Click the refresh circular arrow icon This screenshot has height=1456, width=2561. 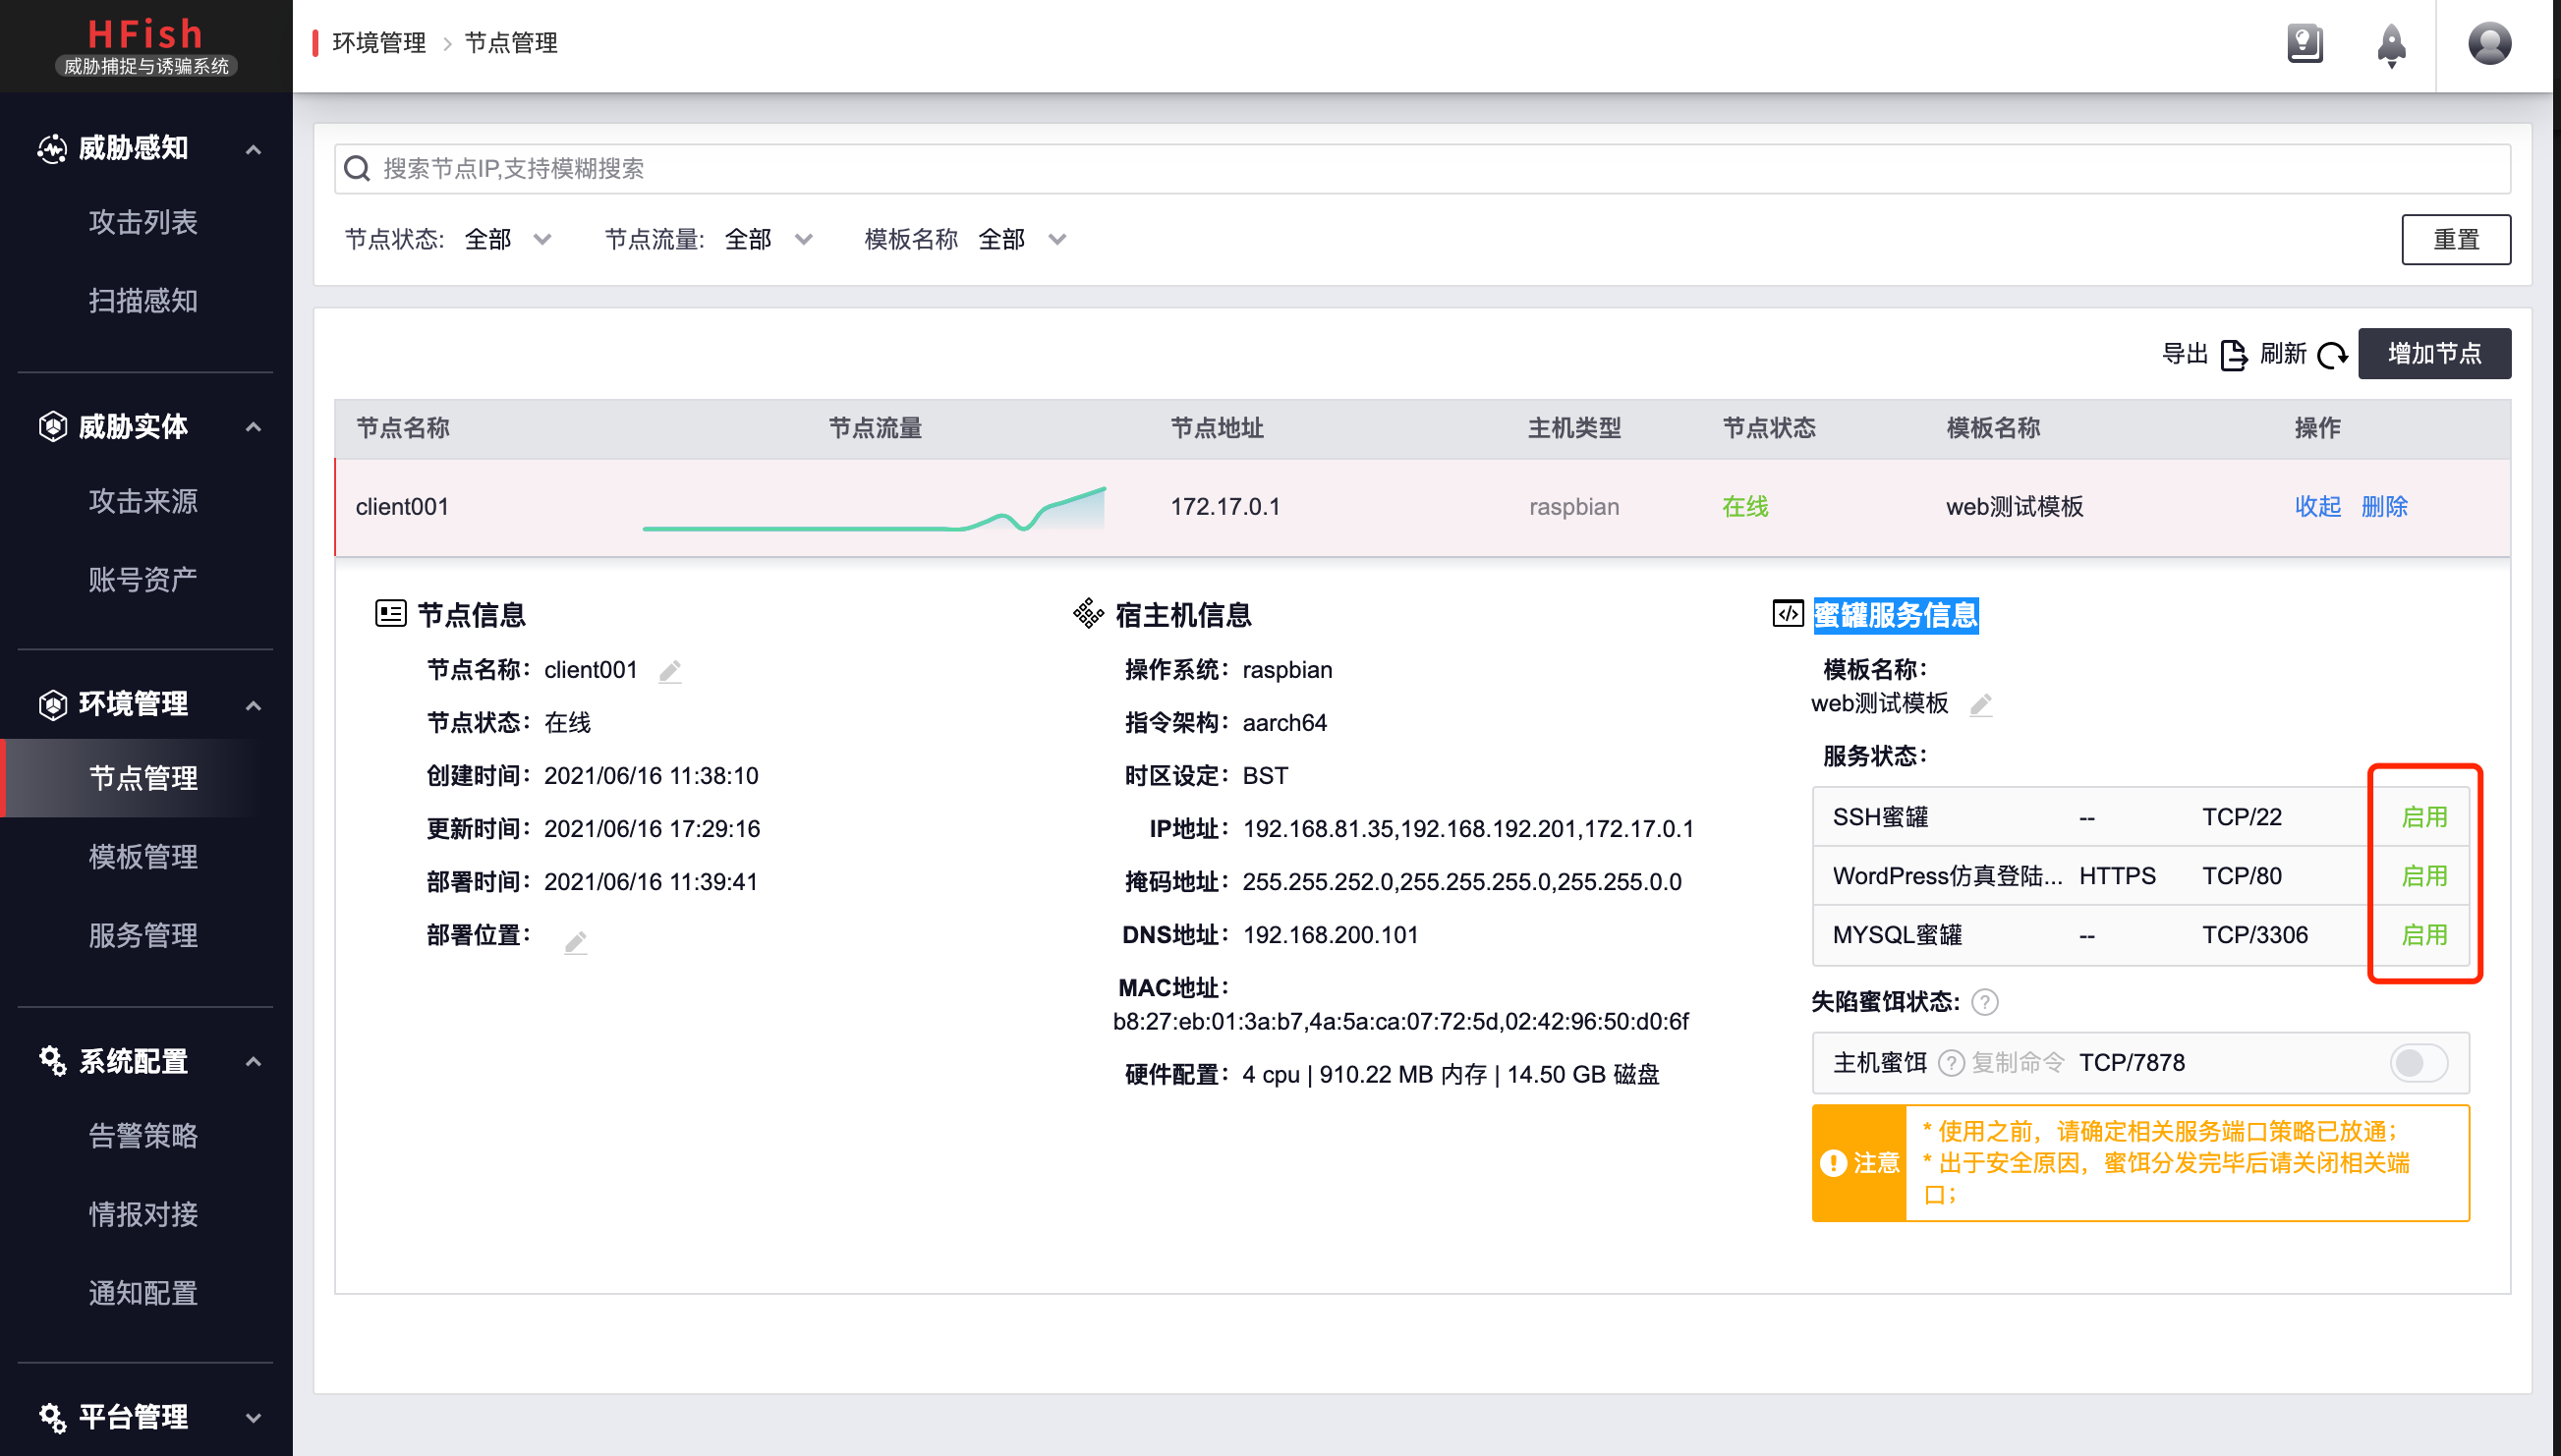(2332, 354)
